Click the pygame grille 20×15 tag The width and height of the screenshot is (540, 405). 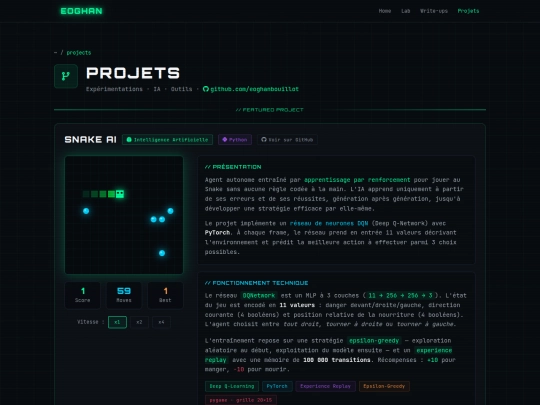pos(241,400)
